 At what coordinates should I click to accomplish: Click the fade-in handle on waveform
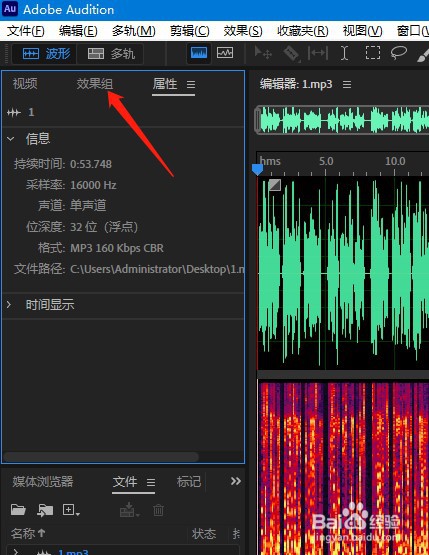pyautogui.click(x=275, y=185)
